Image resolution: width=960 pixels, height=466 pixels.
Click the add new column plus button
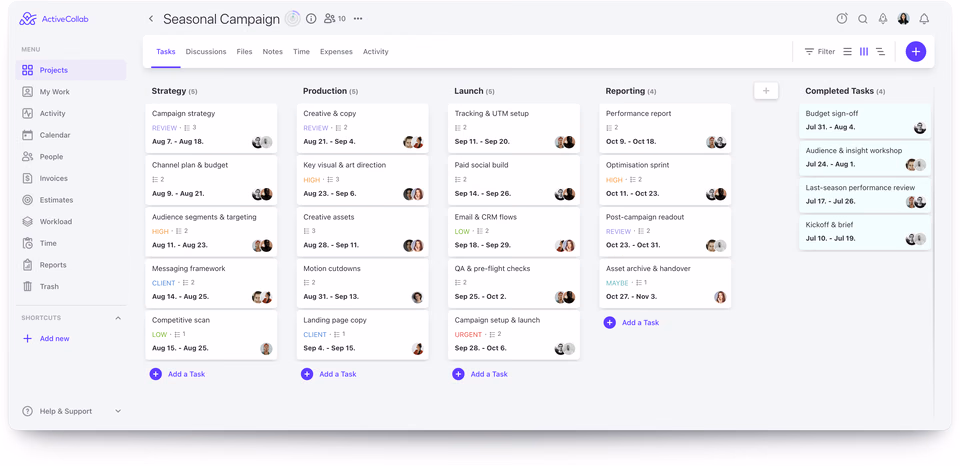pyautogui.click(x=766, y=91)
